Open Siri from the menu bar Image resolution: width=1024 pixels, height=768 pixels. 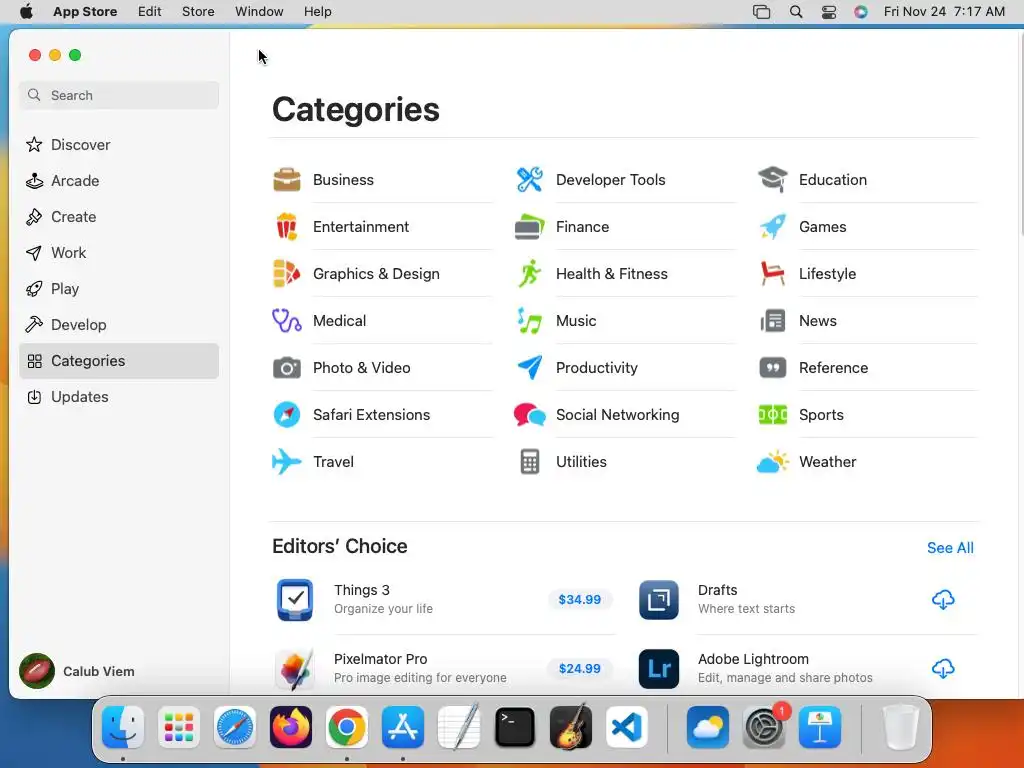point(861,12)
